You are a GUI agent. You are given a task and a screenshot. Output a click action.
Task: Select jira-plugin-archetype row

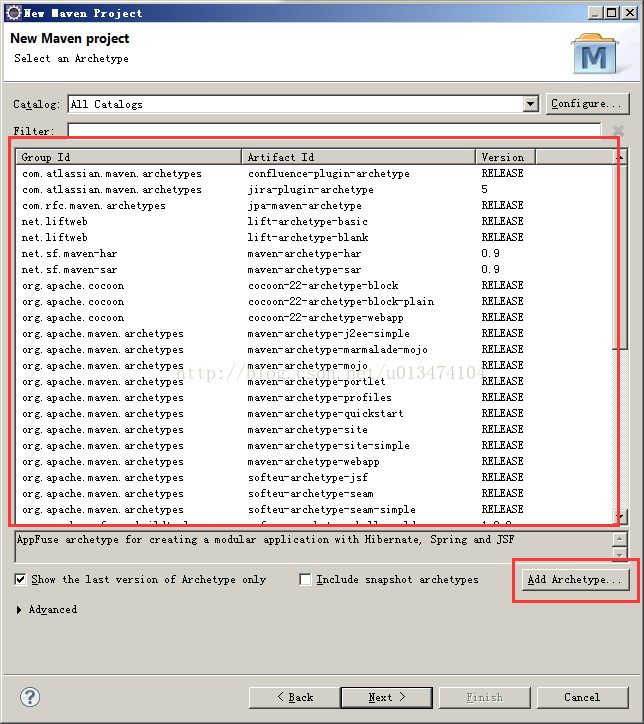click(x=315, y=189)
